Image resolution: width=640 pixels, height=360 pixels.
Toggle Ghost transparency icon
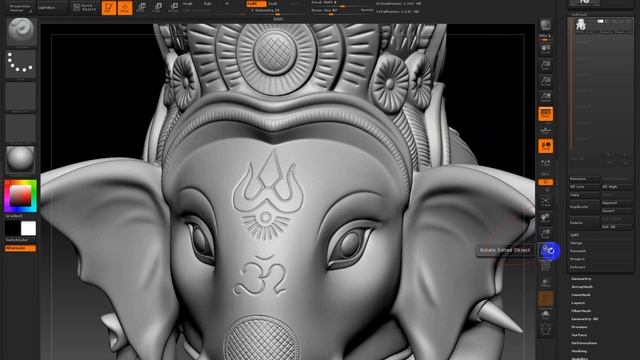pyautogui.click(x=545, y=298)
